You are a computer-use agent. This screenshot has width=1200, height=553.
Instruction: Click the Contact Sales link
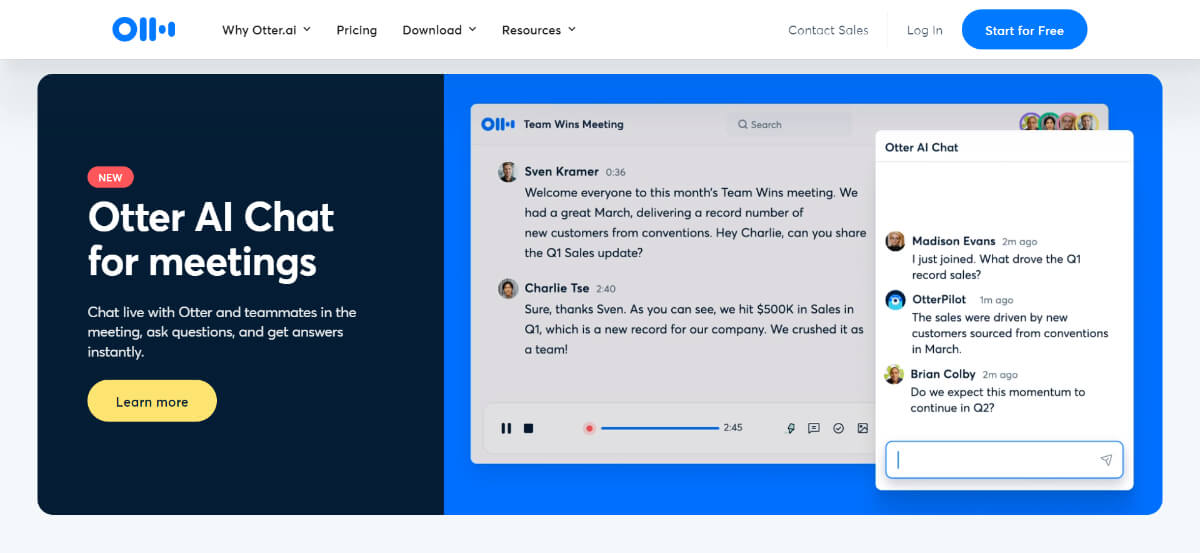828,30
